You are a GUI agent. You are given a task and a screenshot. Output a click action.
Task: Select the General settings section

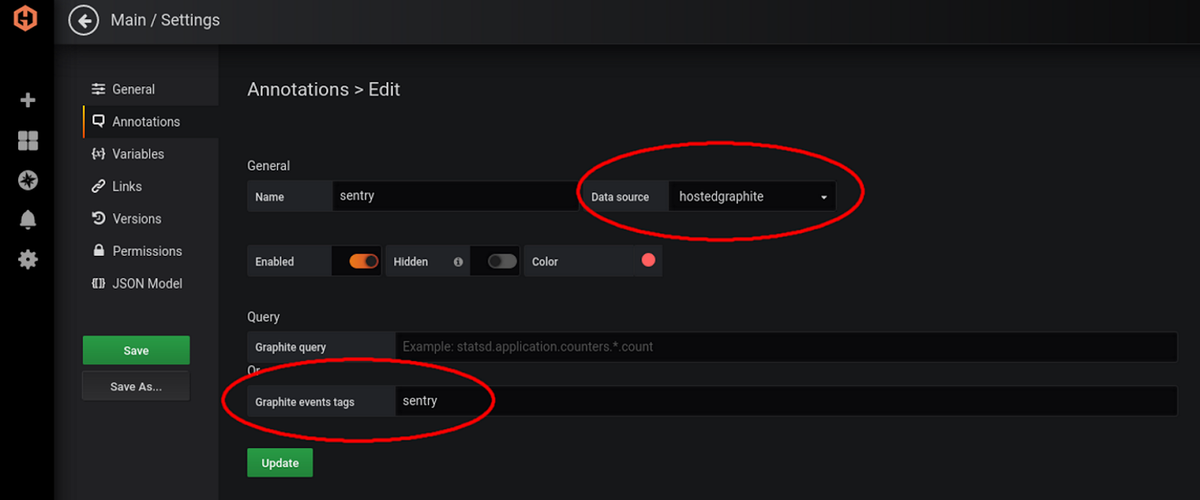[x=150, y=89]
